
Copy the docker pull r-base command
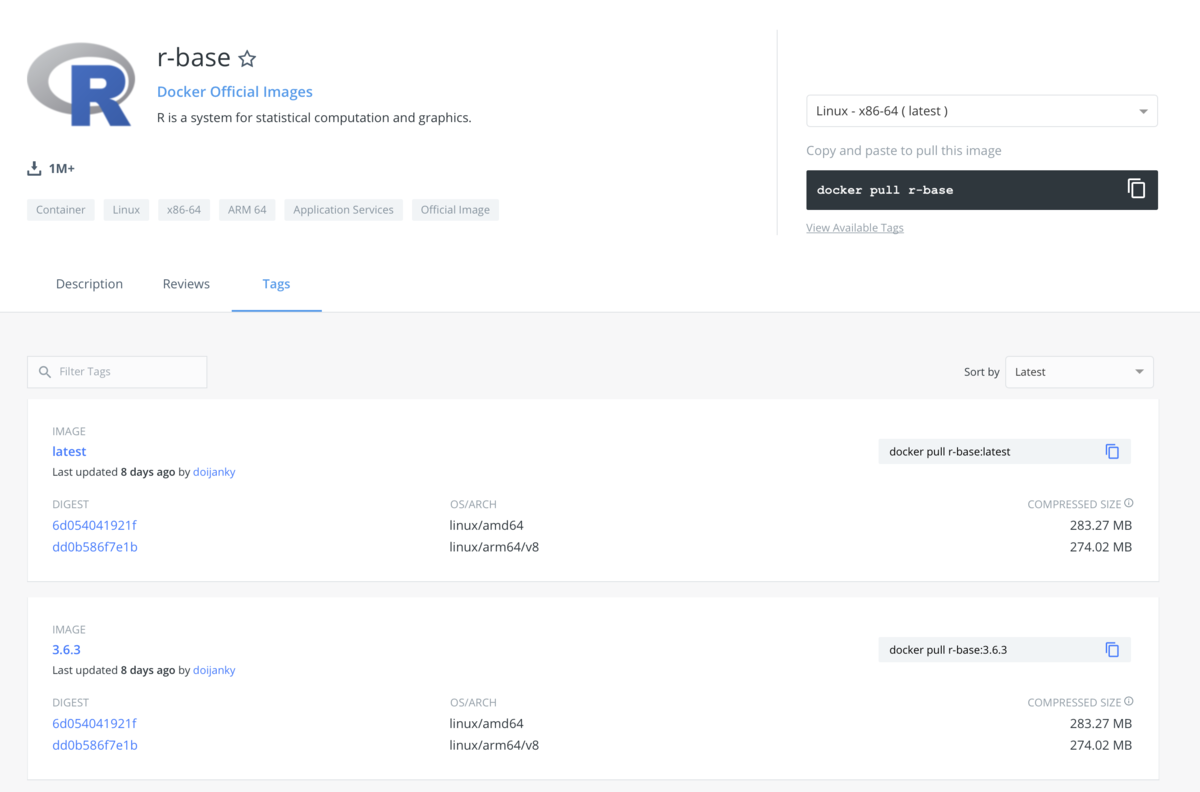coord(1136,189)
